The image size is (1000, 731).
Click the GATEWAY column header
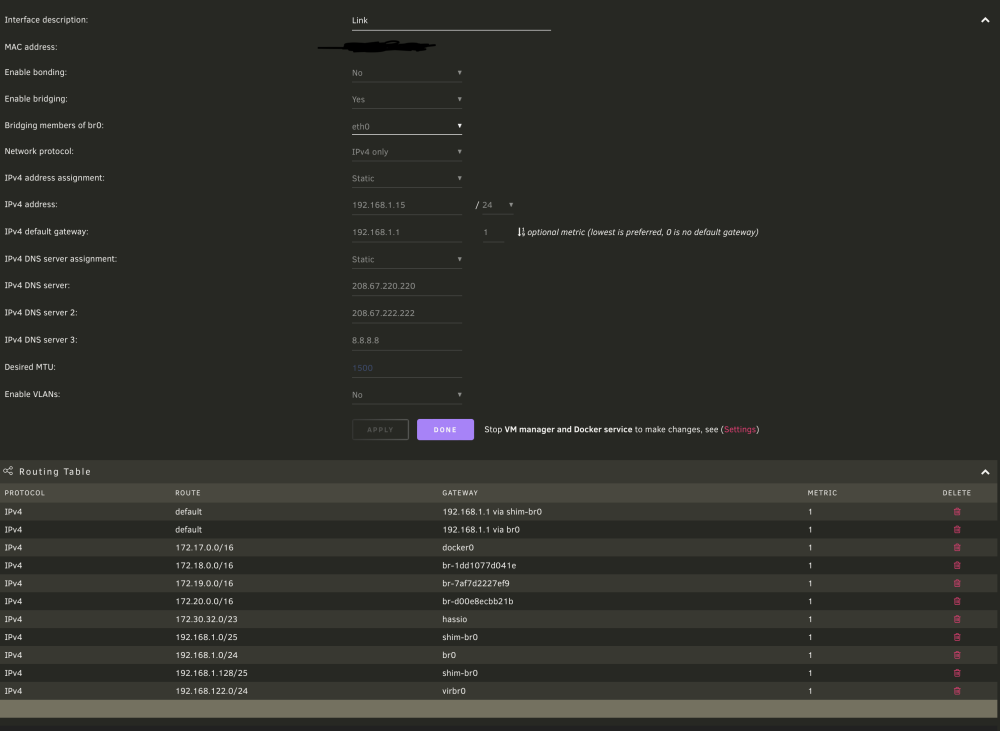pyautogui.click(x=460, y=493)
